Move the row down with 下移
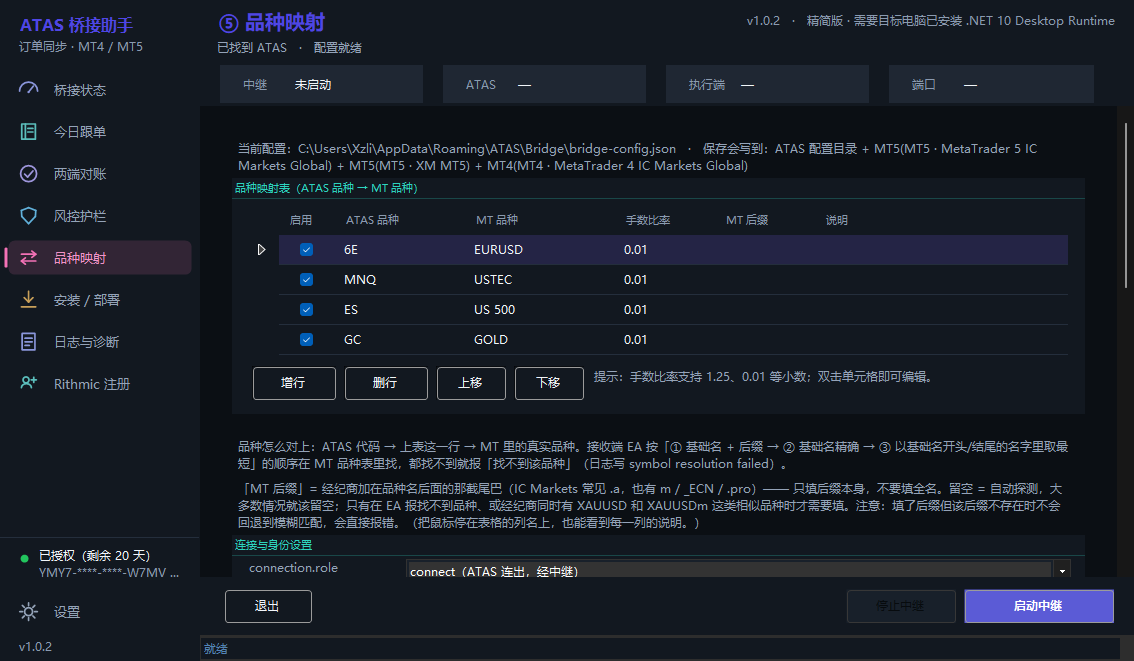The width and height of the screenshot is (1134, 661). (x=549, y=383)
